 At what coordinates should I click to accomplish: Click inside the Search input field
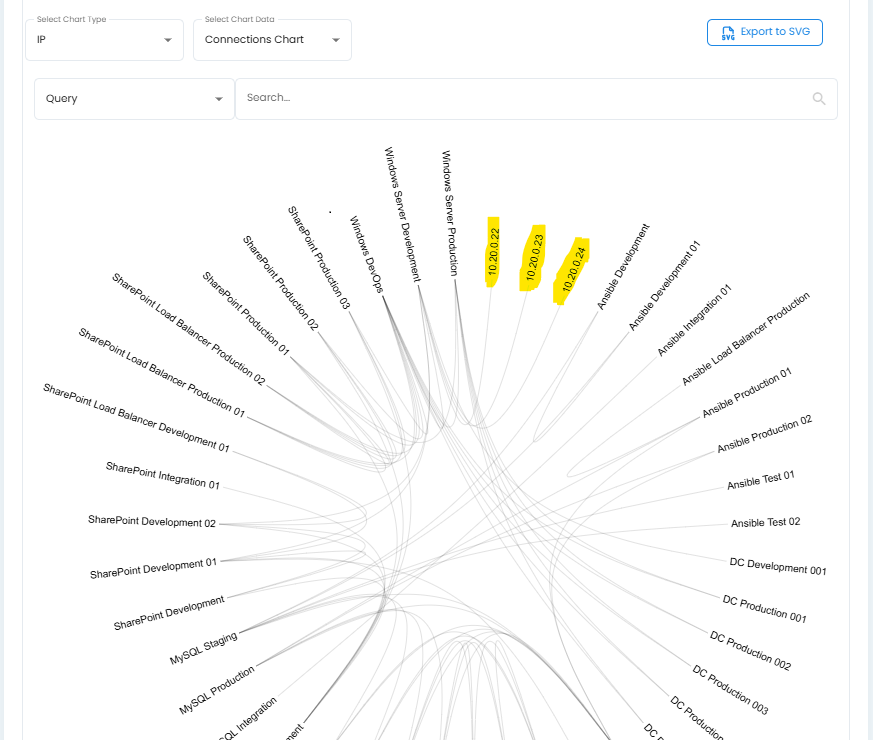(x=520, y=98)
